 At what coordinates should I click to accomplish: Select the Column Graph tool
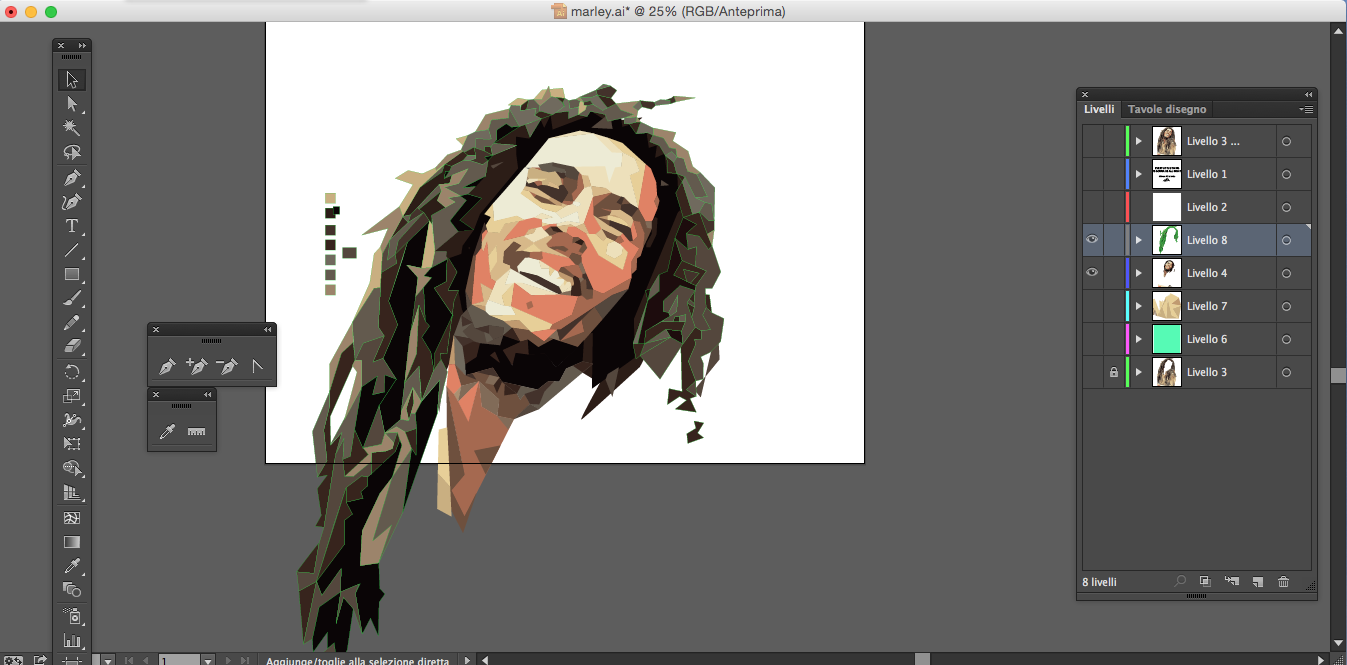click(72, 640)
